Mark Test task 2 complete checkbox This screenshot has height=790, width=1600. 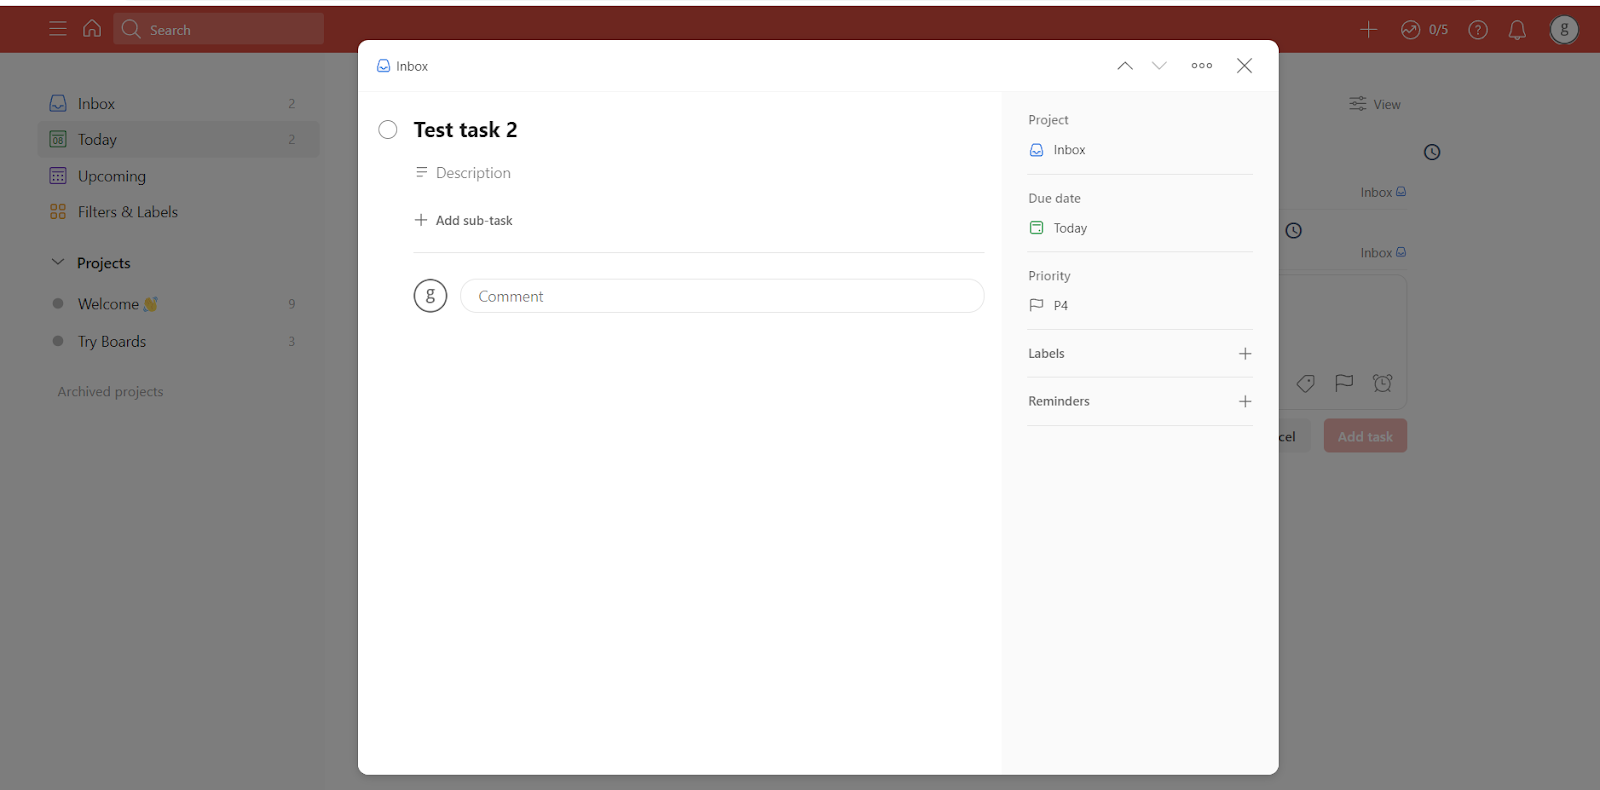click(388, 129)
